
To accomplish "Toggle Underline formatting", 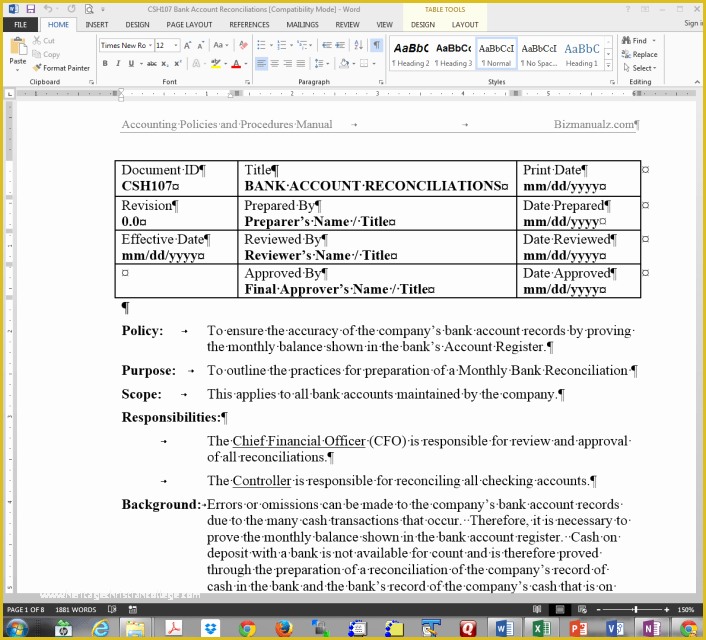I will tap(131, 64).
